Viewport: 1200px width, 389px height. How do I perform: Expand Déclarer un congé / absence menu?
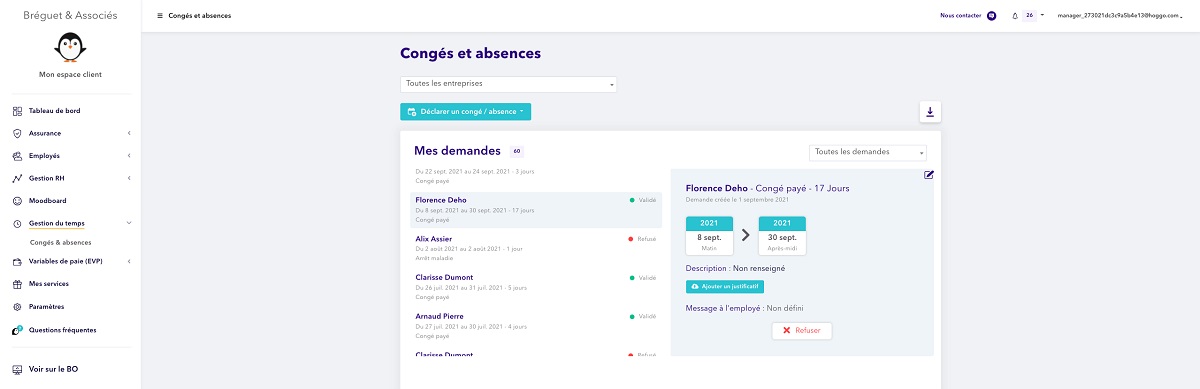465,112
